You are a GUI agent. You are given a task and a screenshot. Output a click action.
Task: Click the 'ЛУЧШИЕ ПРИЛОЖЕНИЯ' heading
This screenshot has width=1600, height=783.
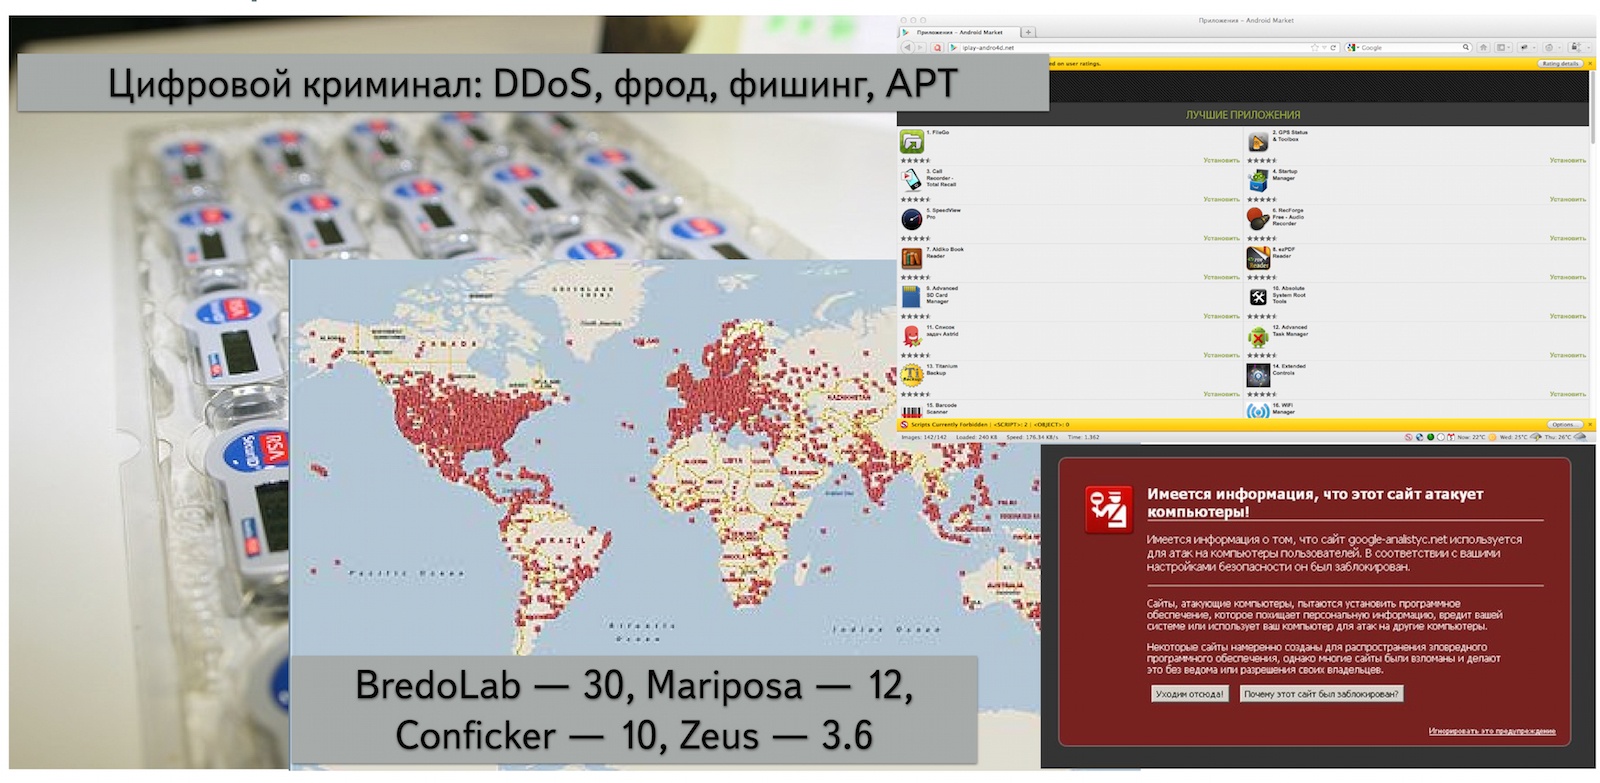(1243, 115)
